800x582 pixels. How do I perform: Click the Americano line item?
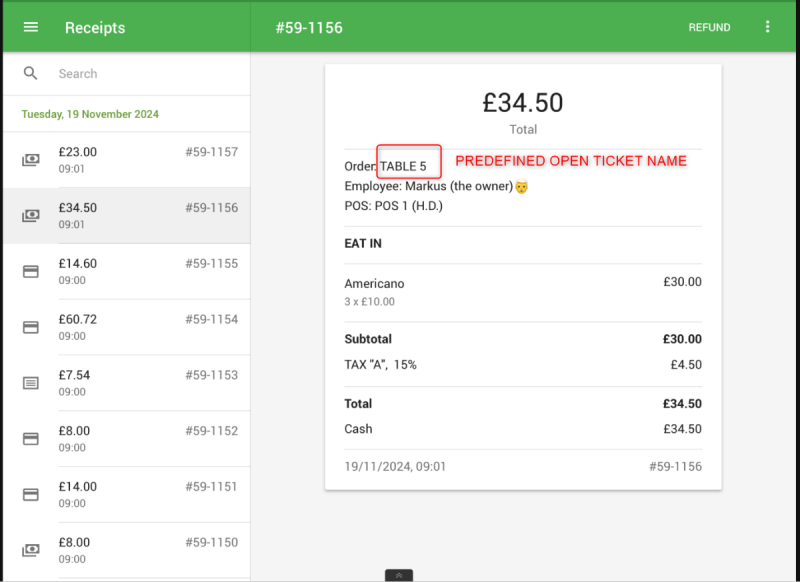[372, 283]
